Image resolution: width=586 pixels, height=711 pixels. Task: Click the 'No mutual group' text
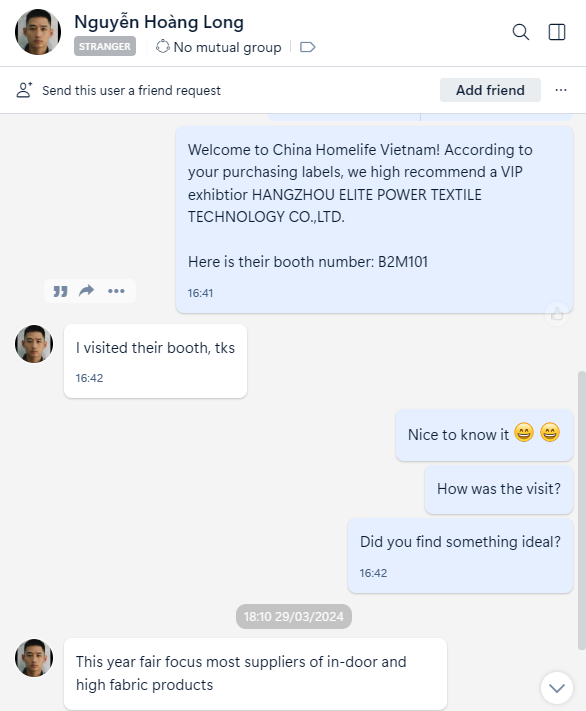point(227,47)
